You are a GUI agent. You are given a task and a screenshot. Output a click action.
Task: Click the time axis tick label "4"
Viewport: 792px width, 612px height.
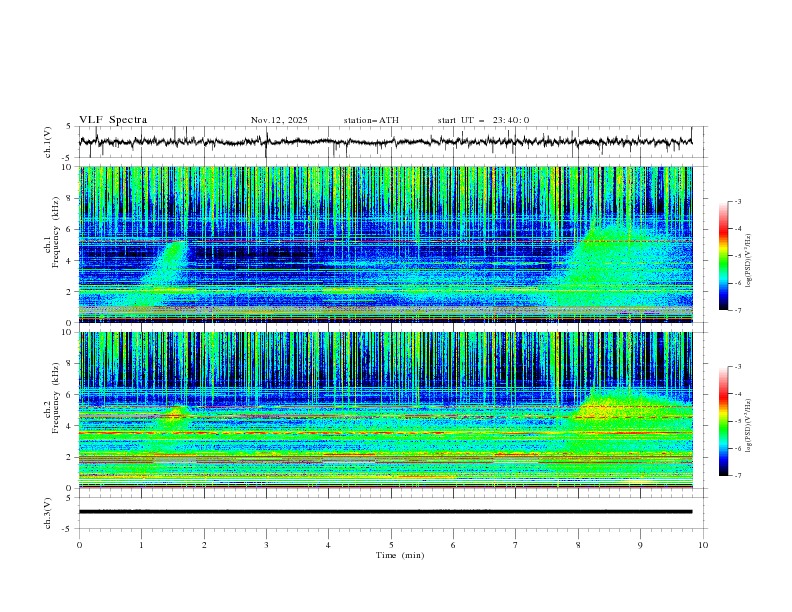coord(328,545)
